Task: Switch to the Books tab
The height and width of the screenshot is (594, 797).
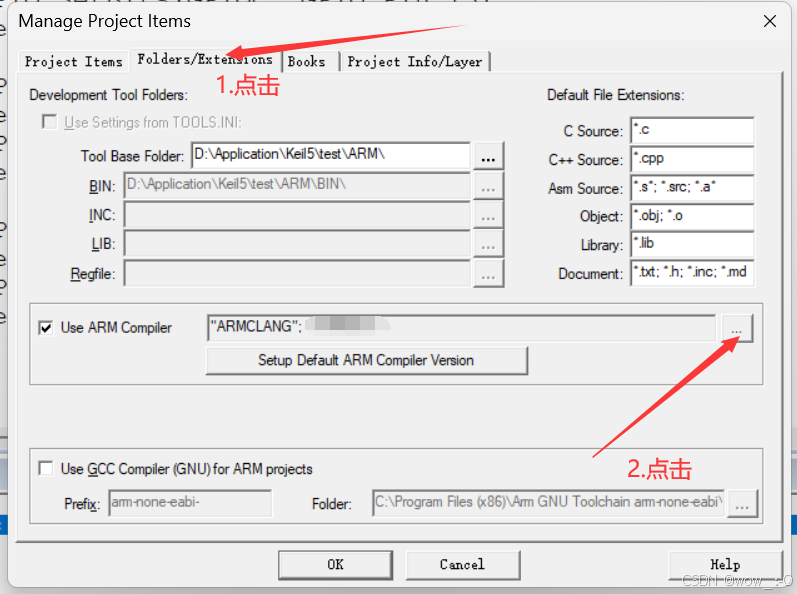Action: click(310, 61)
